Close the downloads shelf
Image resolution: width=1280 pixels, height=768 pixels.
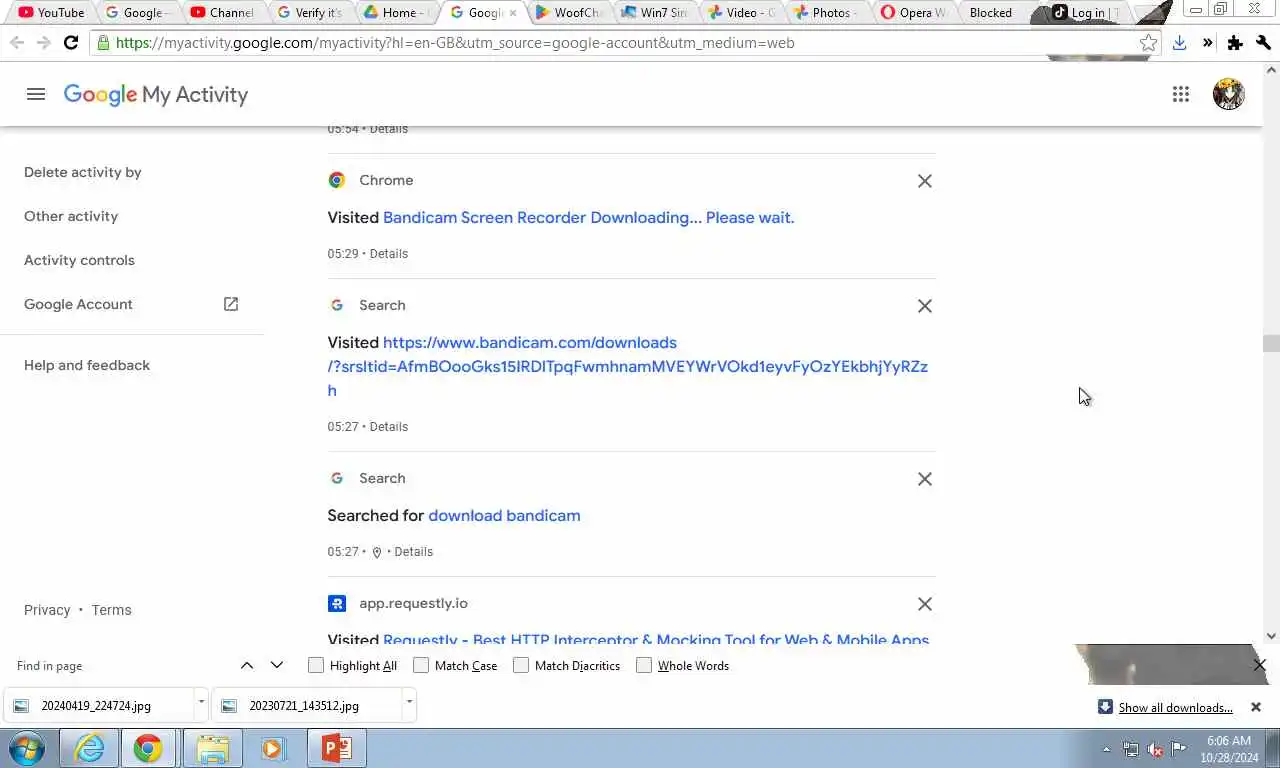pos(1256,707)
